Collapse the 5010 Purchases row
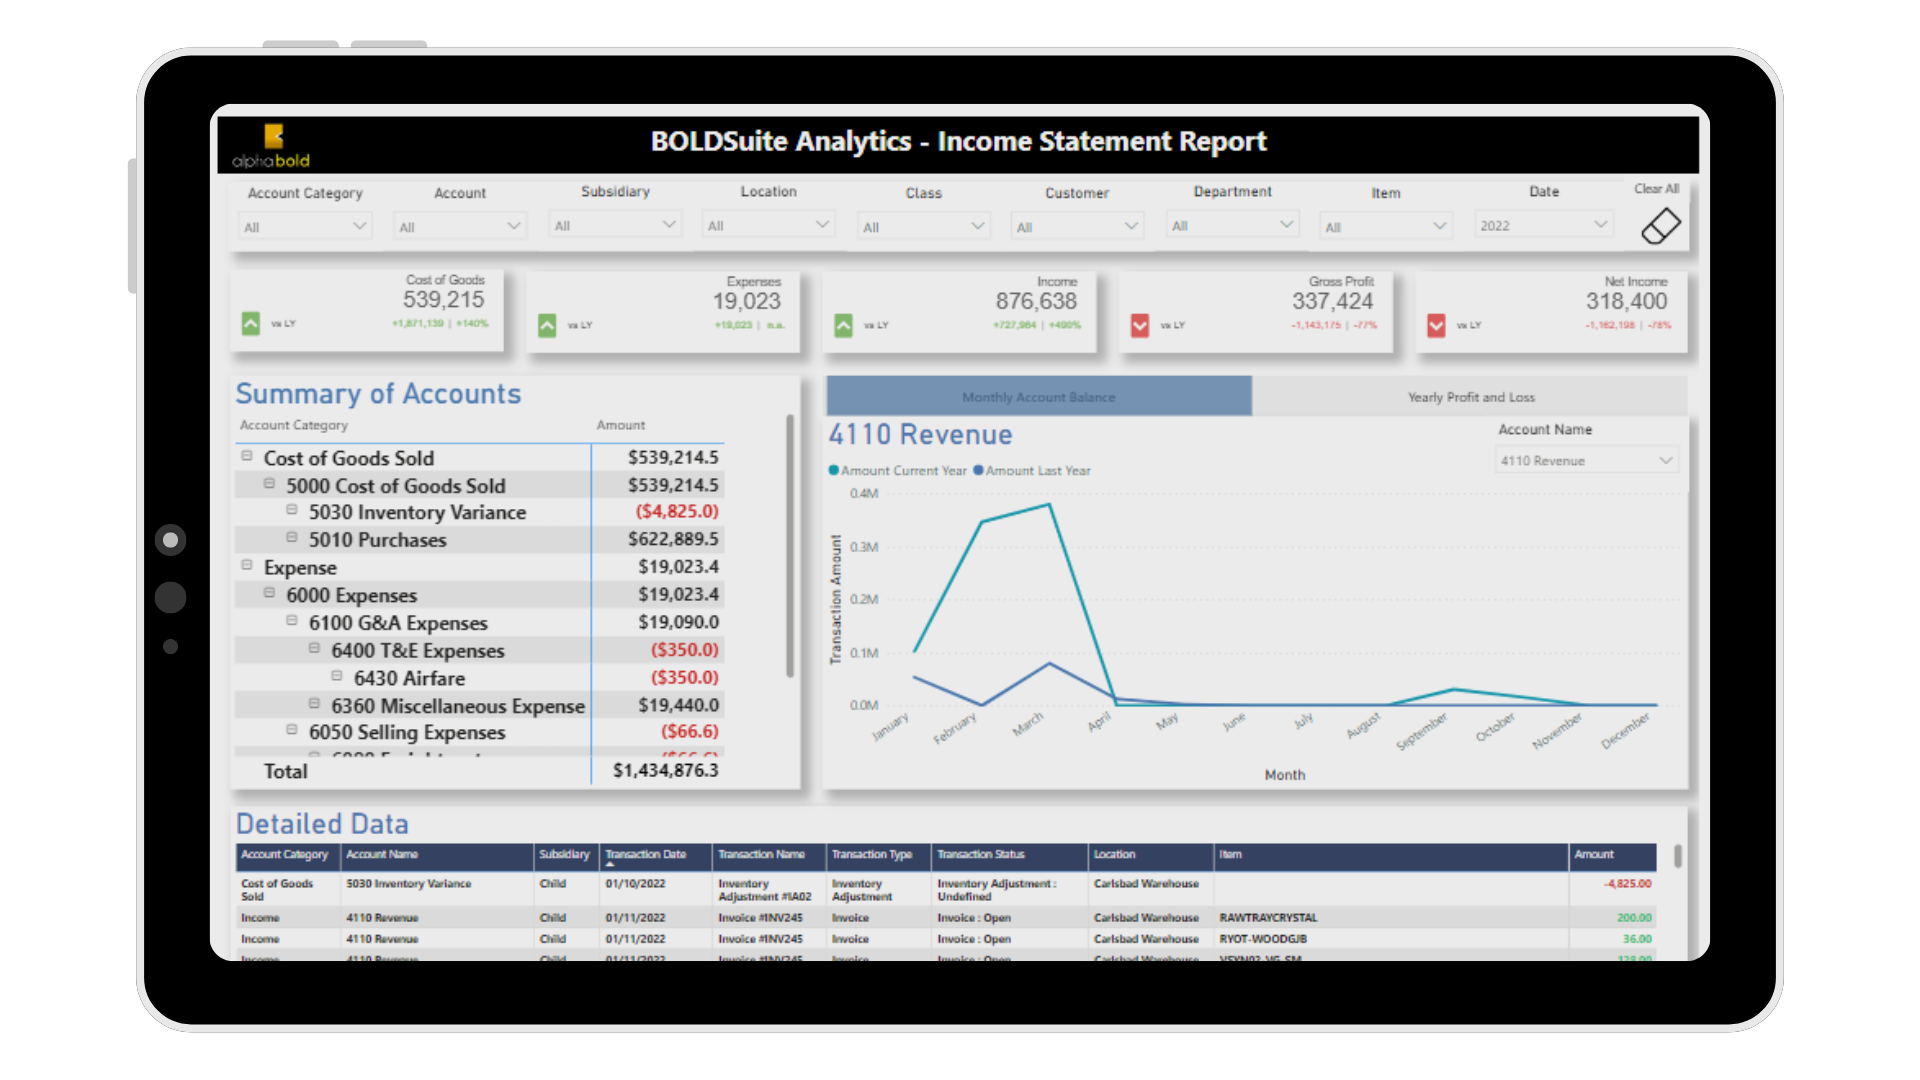1920x1080 pixels. 292,538
